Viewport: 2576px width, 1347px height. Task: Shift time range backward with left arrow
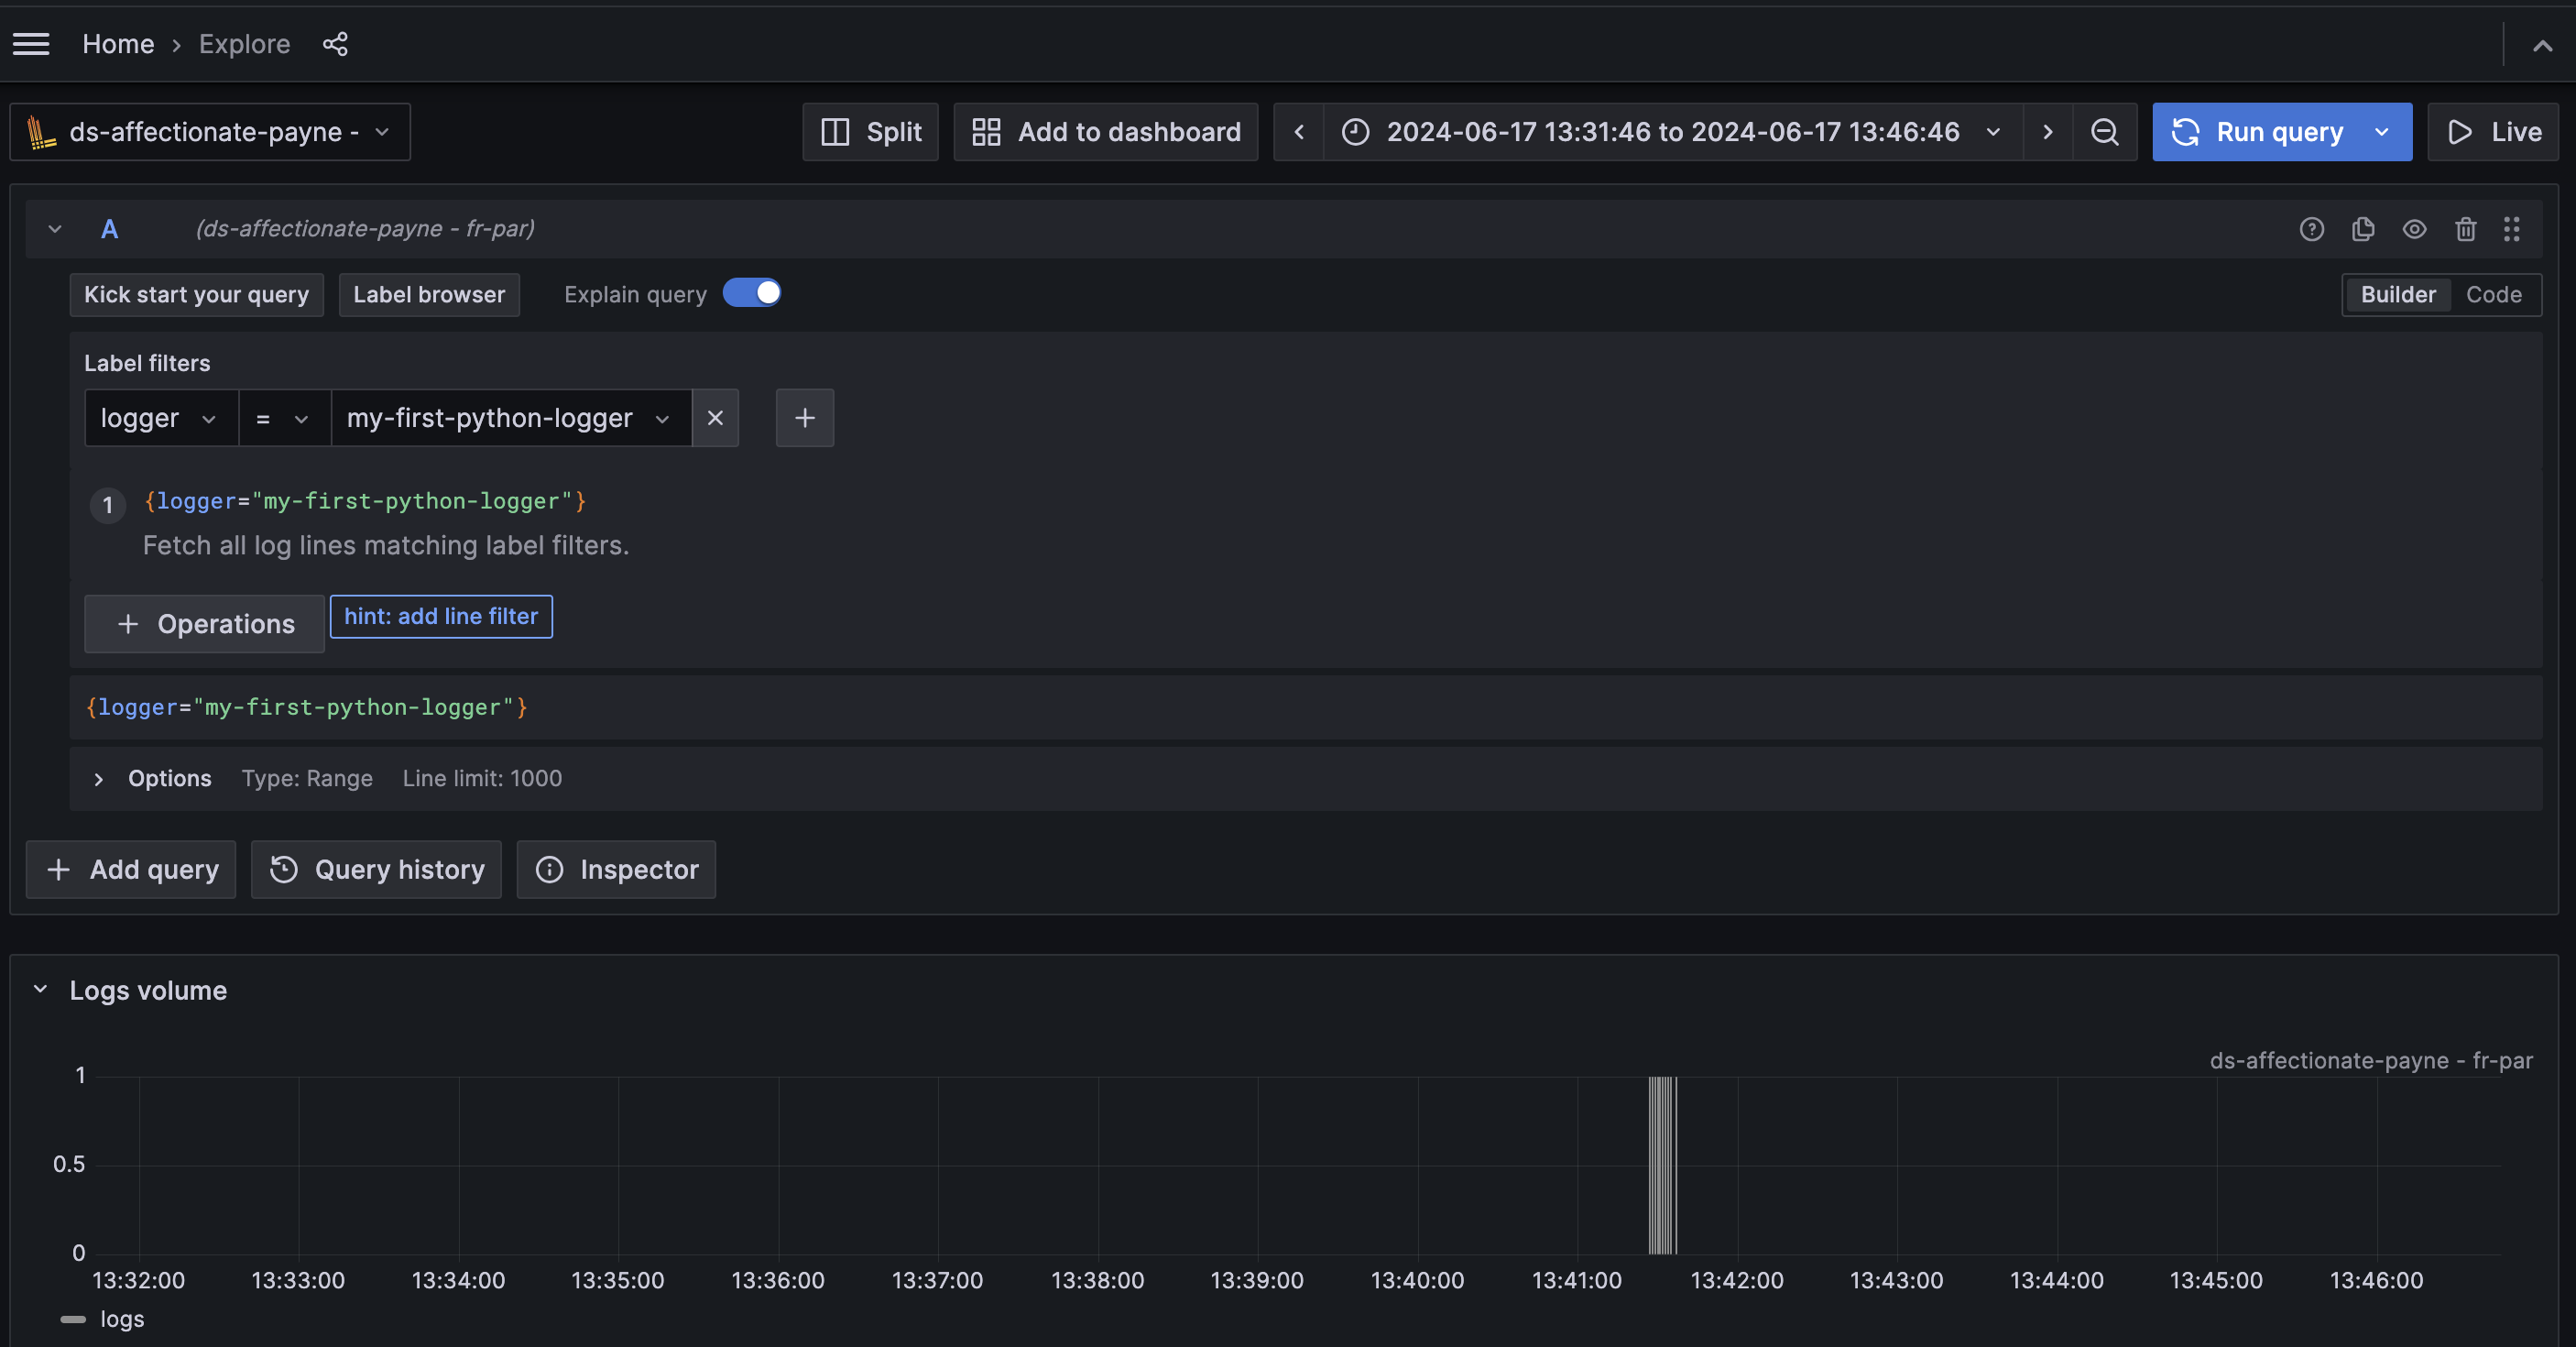1298,132
